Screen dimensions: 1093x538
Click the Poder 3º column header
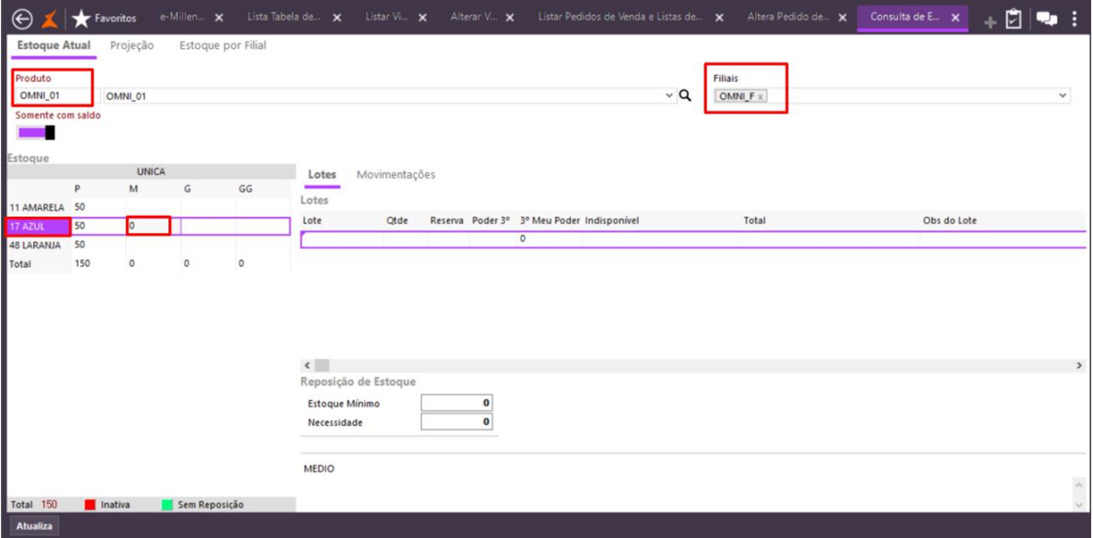(492, 220)
